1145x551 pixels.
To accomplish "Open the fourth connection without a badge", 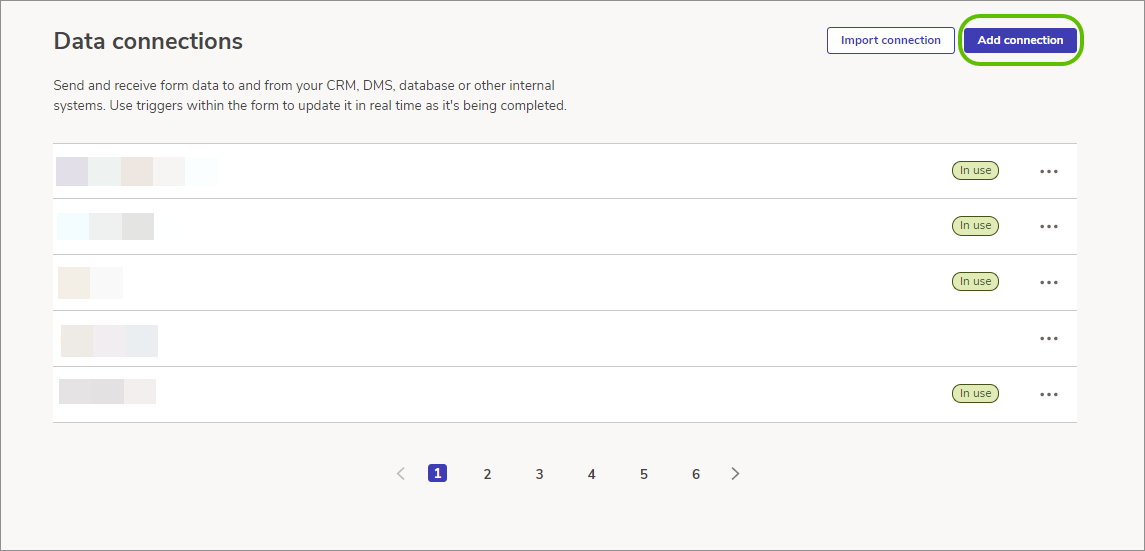I will pyautogui.click(x=110, y=341).
